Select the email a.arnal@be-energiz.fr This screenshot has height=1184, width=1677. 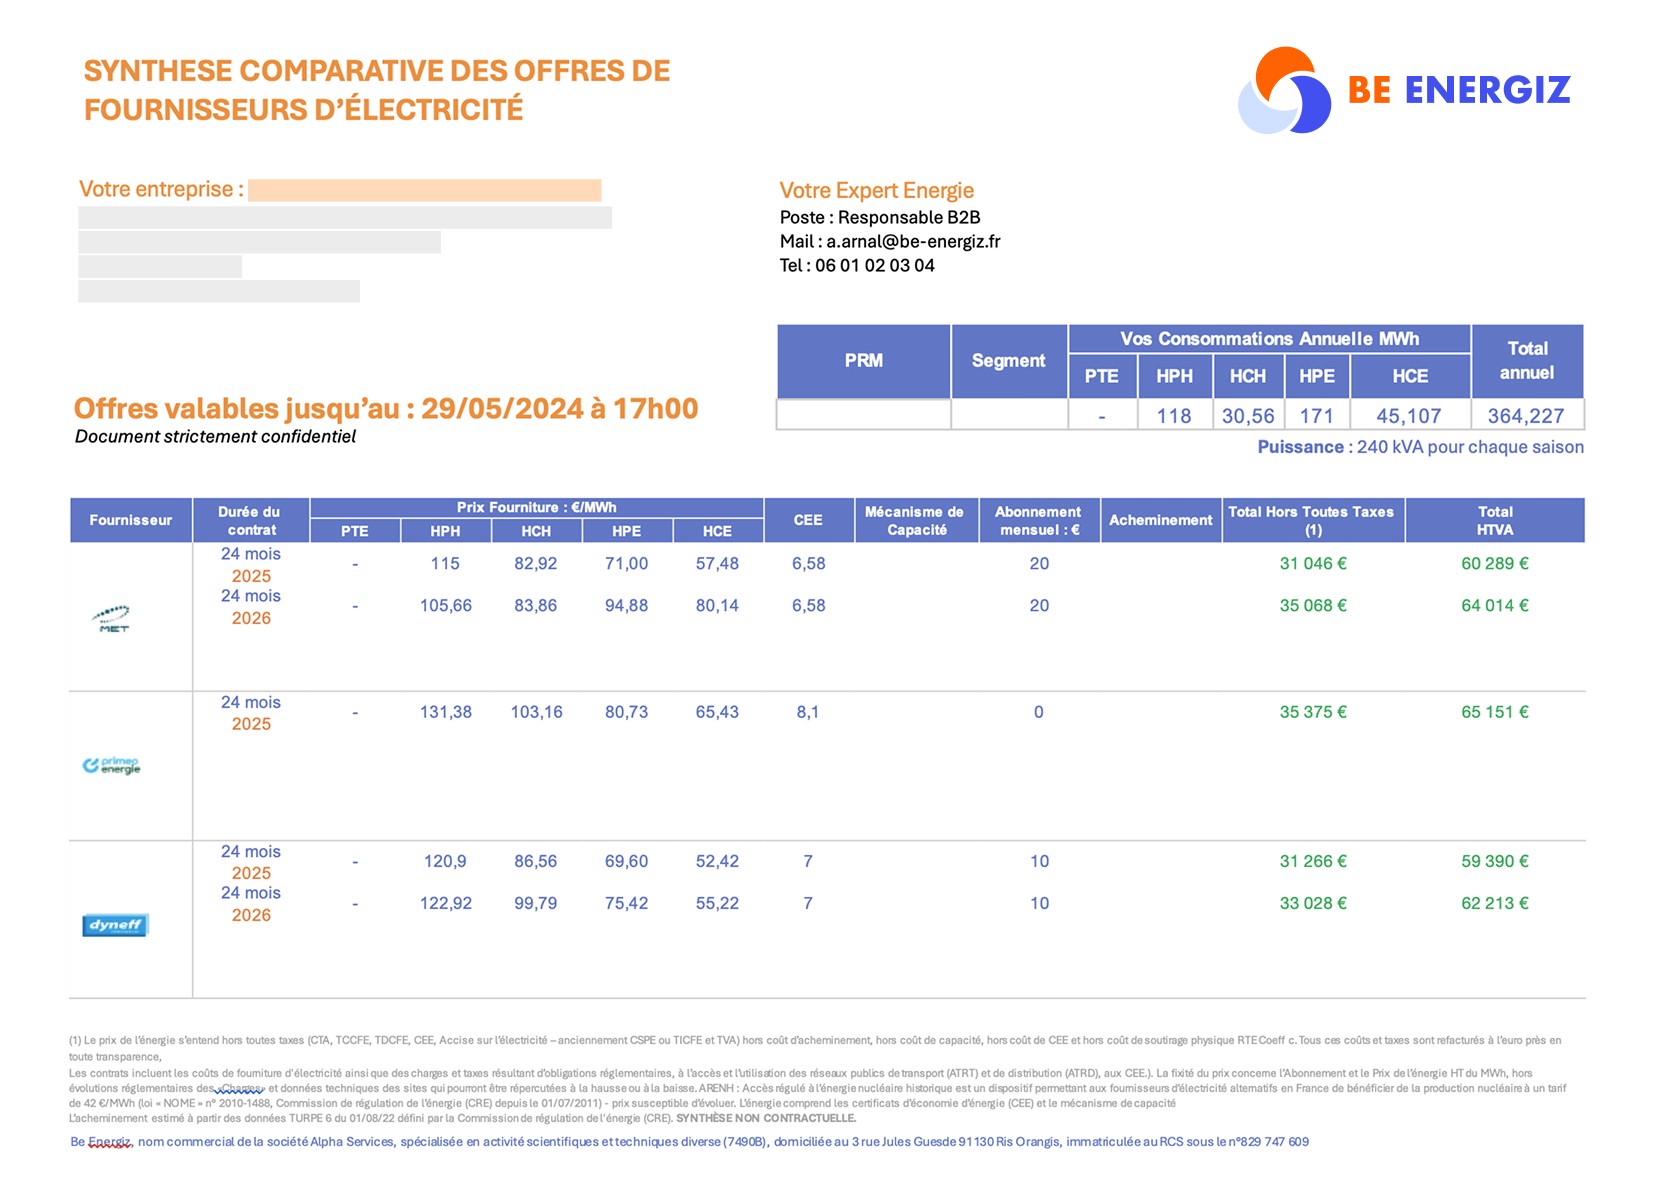tap(913, 241)
